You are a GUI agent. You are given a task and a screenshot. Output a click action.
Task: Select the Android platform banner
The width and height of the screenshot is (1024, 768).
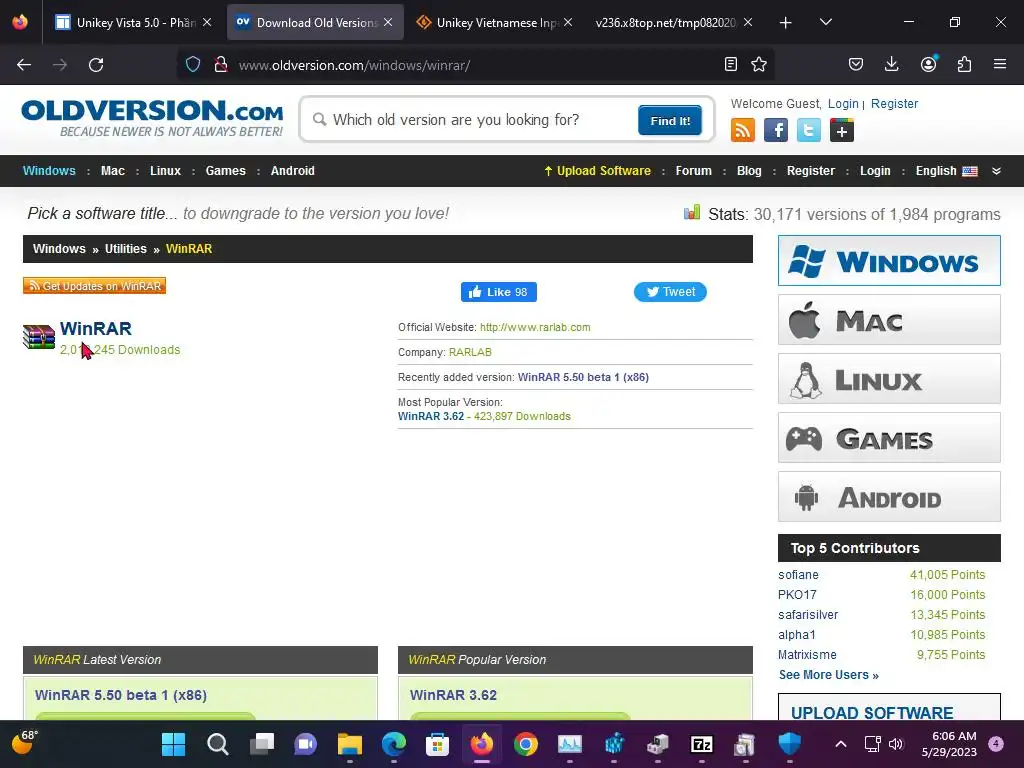pos(889,497)
